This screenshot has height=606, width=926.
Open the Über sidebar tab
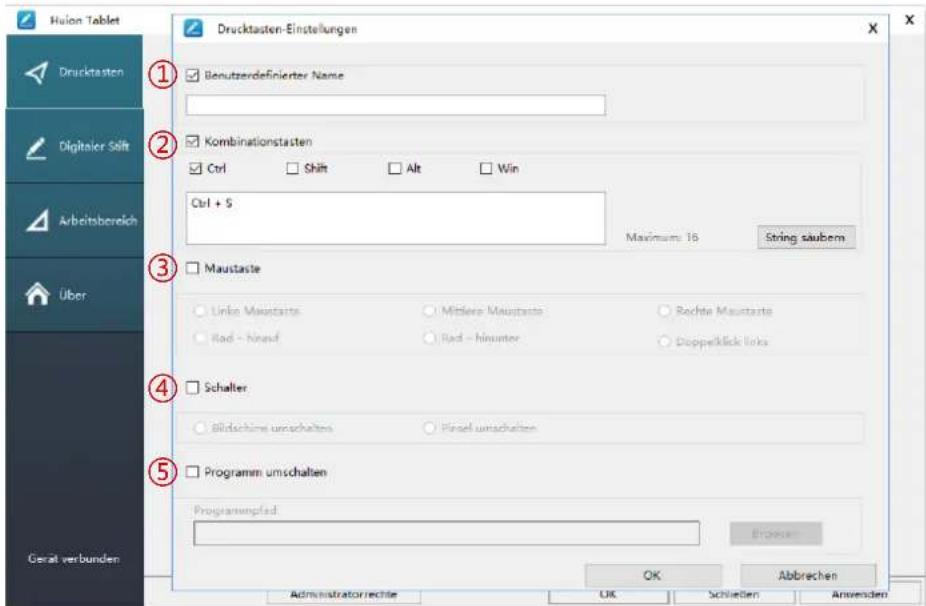74,294
